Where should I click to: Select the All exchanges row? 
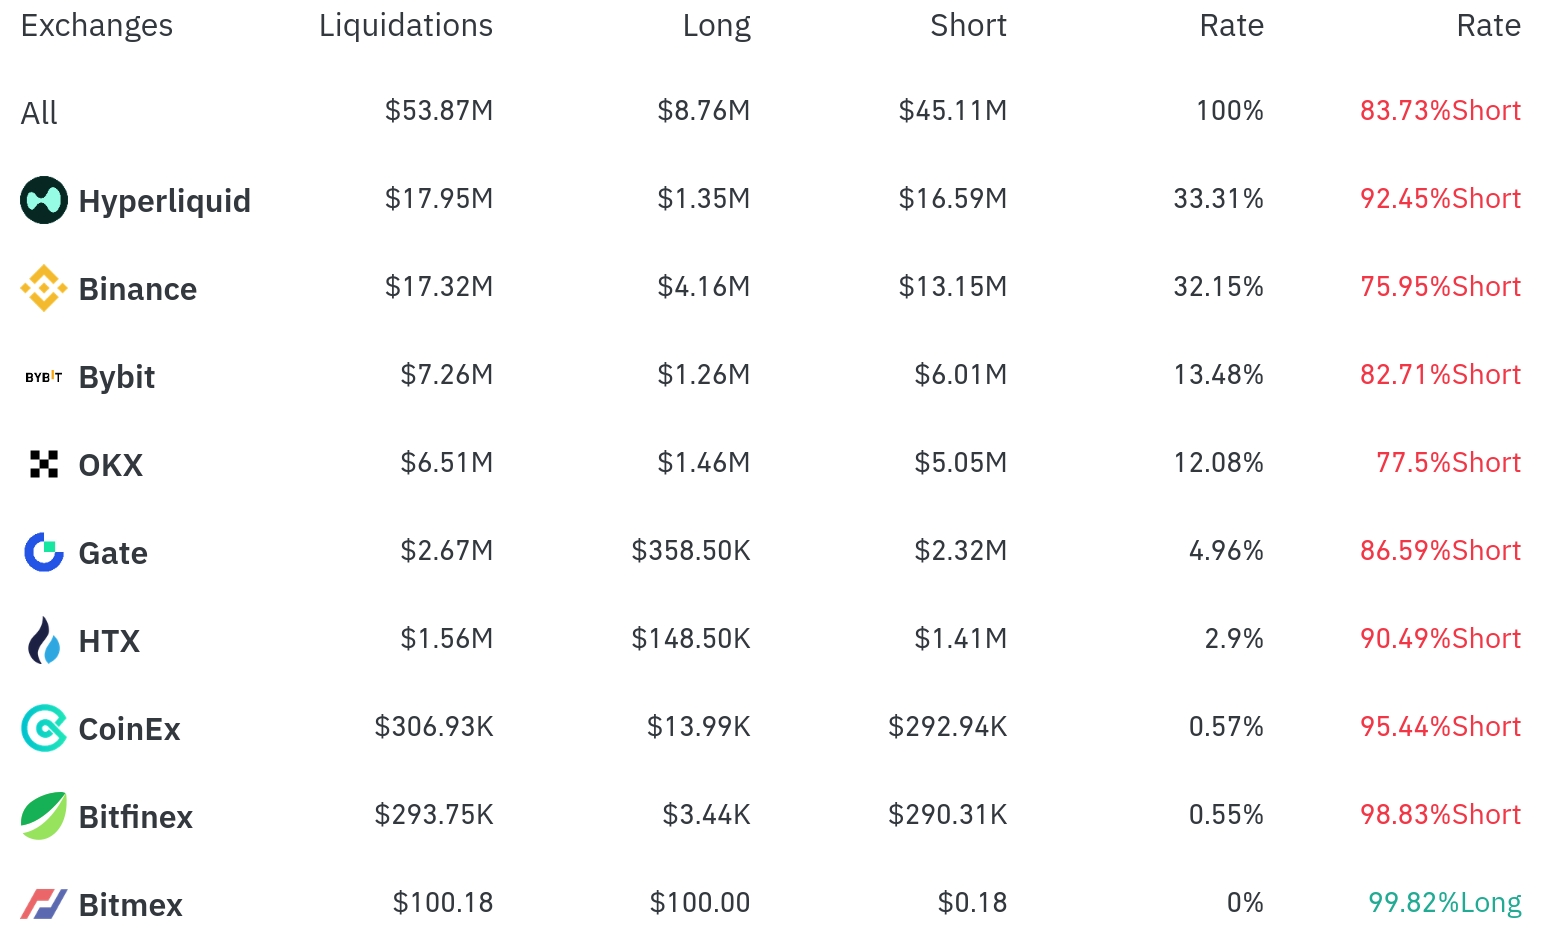pos(39,112)
